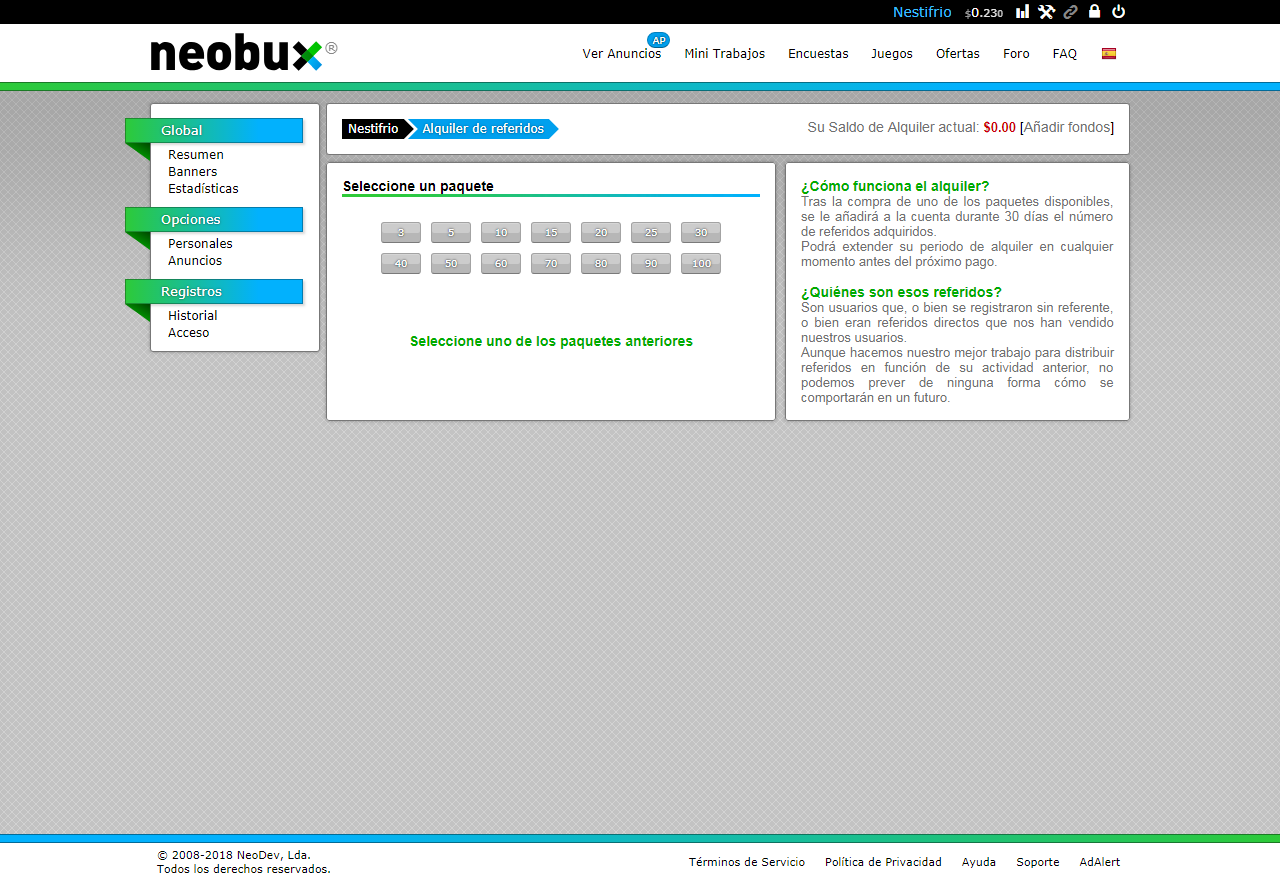Click Soporte in the footer
The image size is (1280, 882).
coord(1038,862)
